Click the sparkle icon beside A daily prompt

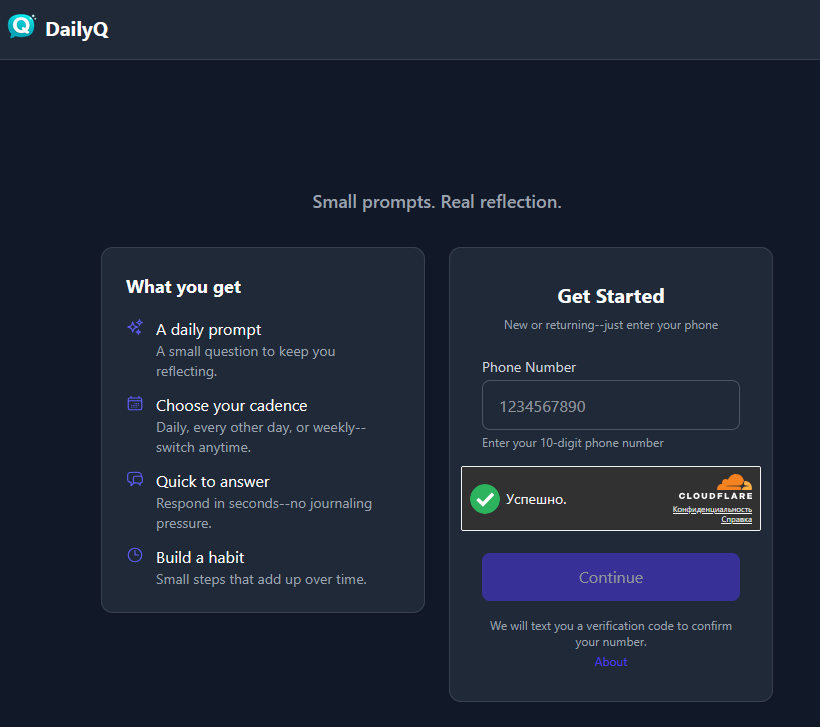(135, 327)
